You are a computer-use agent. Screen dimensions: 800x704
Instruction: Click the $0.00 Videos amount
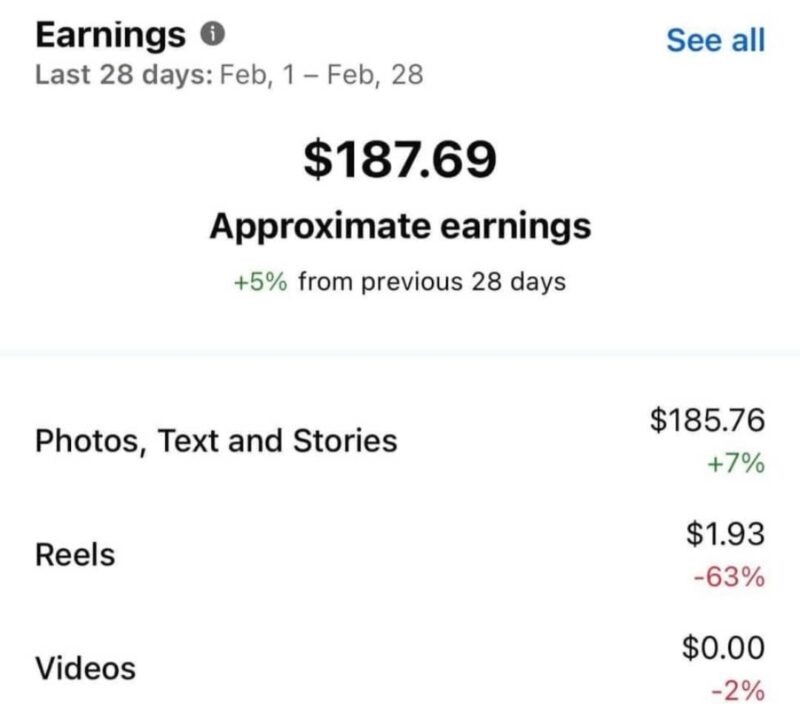click(723, 647)
